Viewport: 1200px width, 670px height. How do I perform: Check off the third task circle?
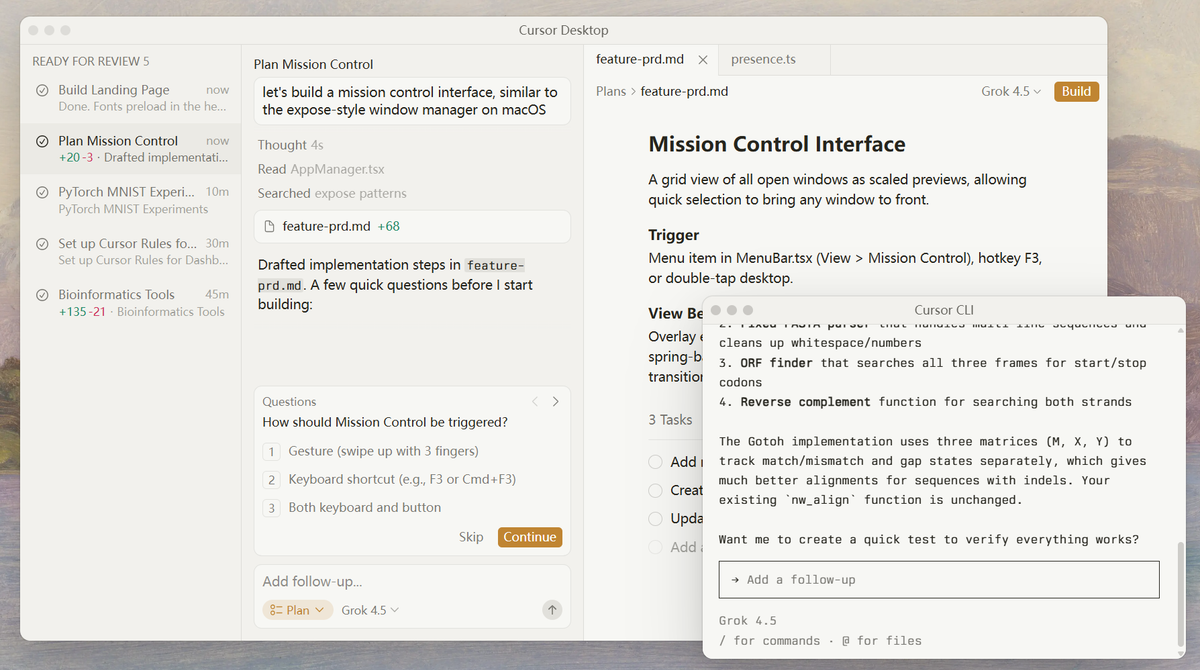coord(655,519)
